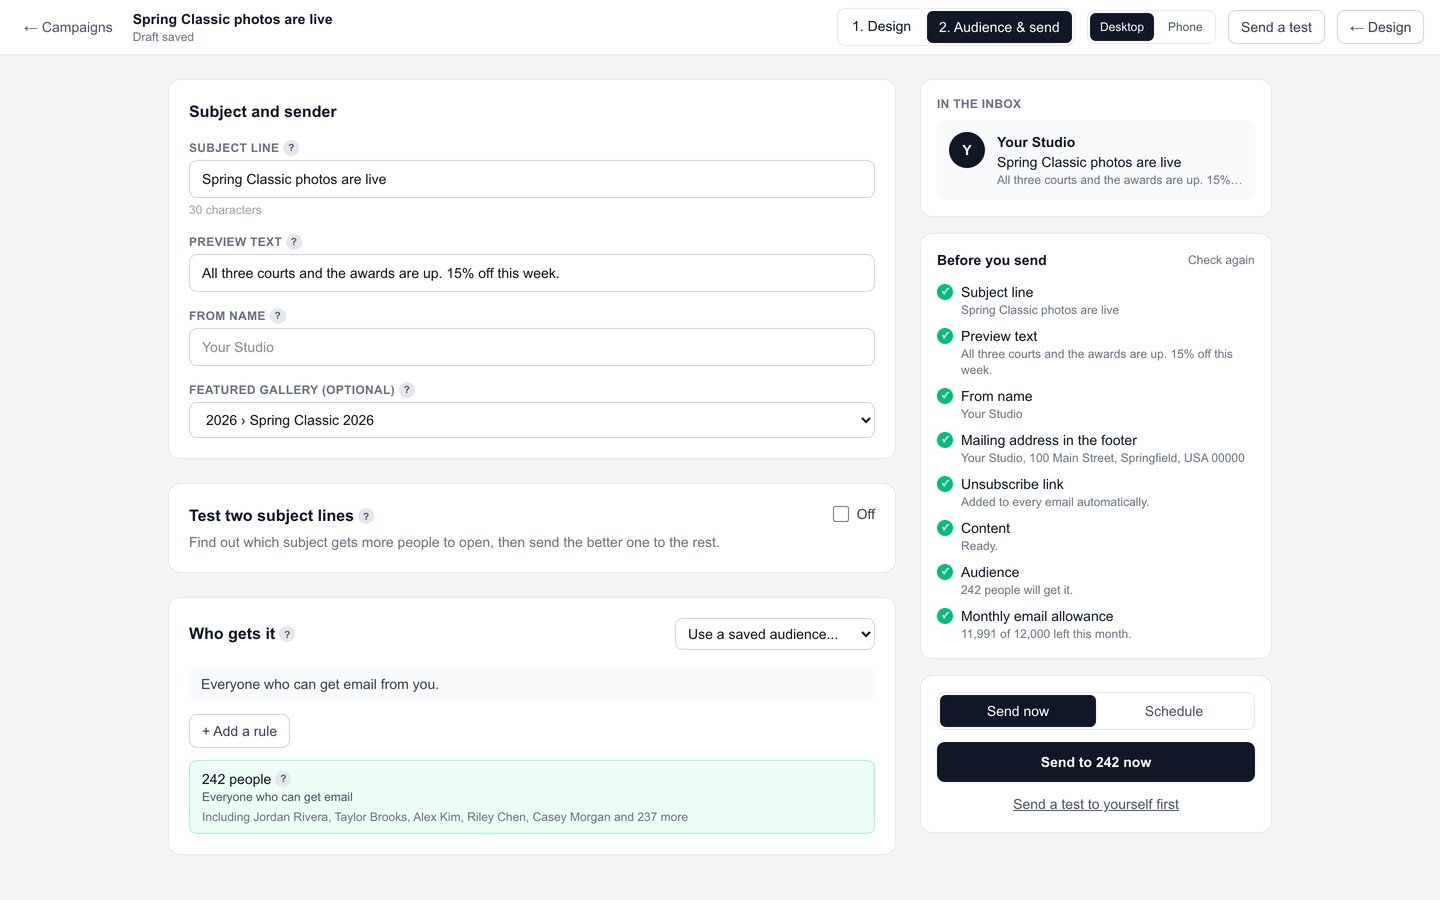1440x900 pixels.
Task: Click green check icon for Content
Action: tap(945, 528)
